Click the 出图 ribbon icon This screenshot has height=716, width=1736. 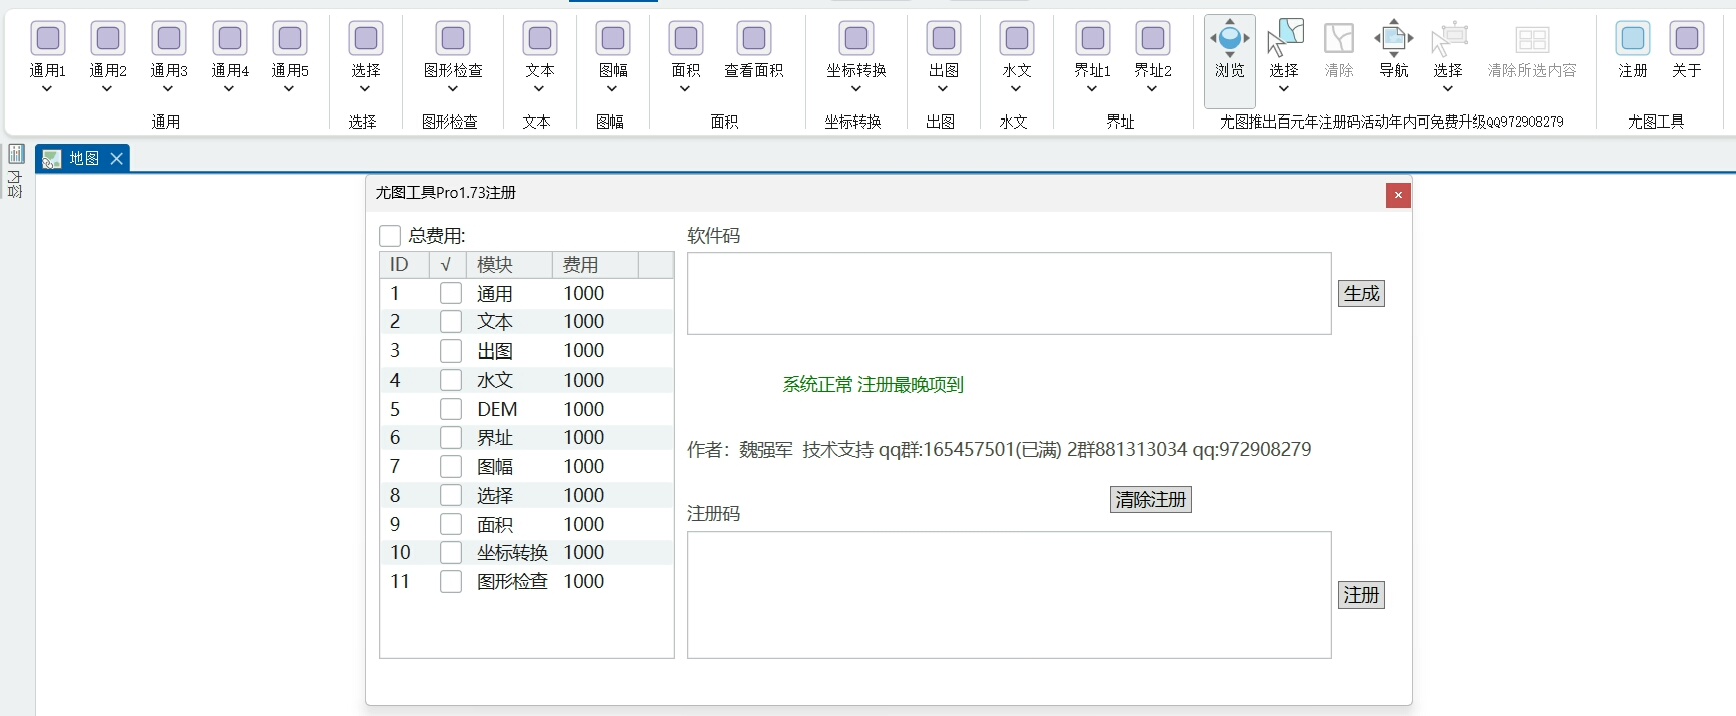pos(943,40)
